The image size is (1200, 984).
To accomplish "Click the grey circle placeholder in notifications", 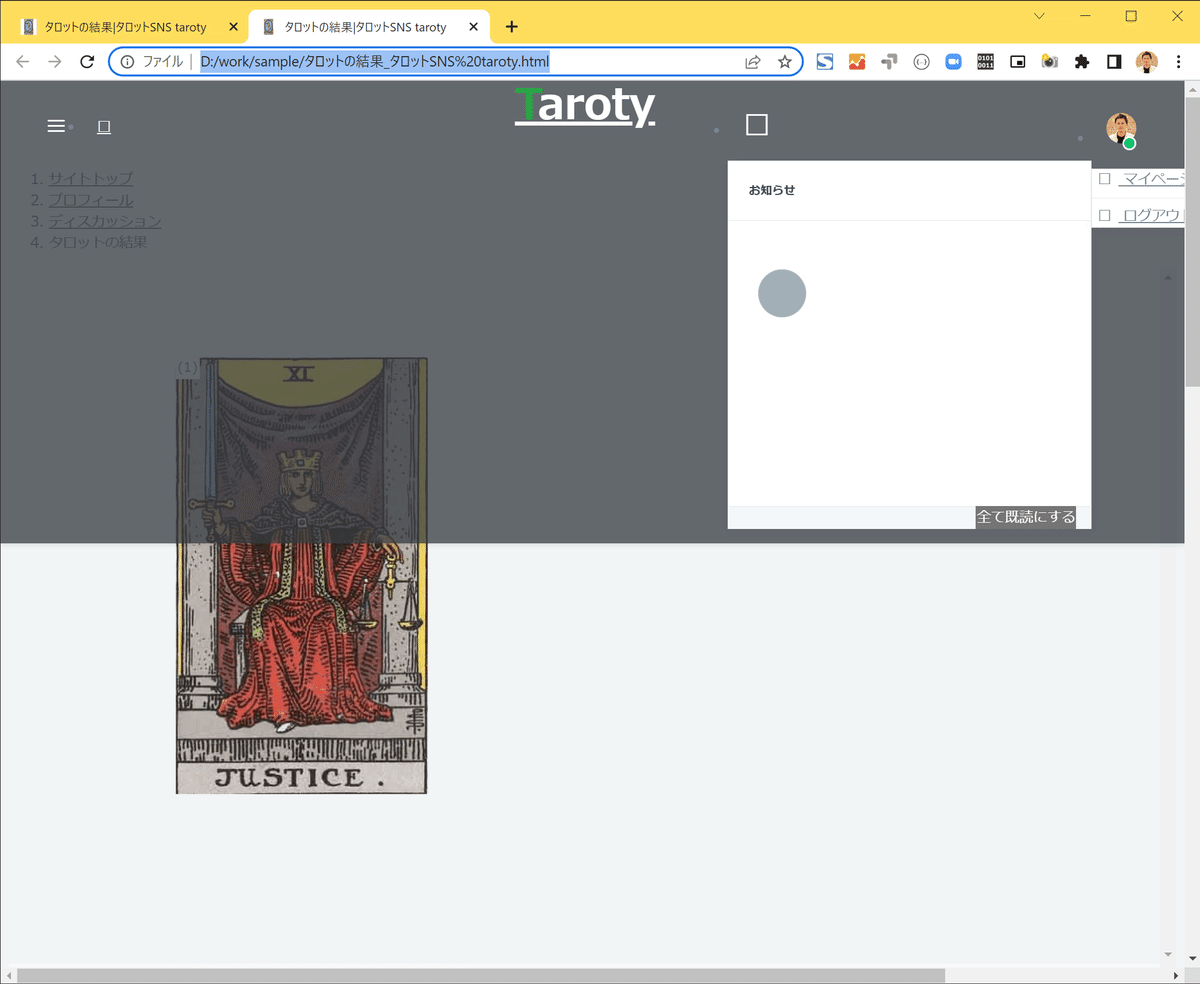I will click(x=782, y=293).
